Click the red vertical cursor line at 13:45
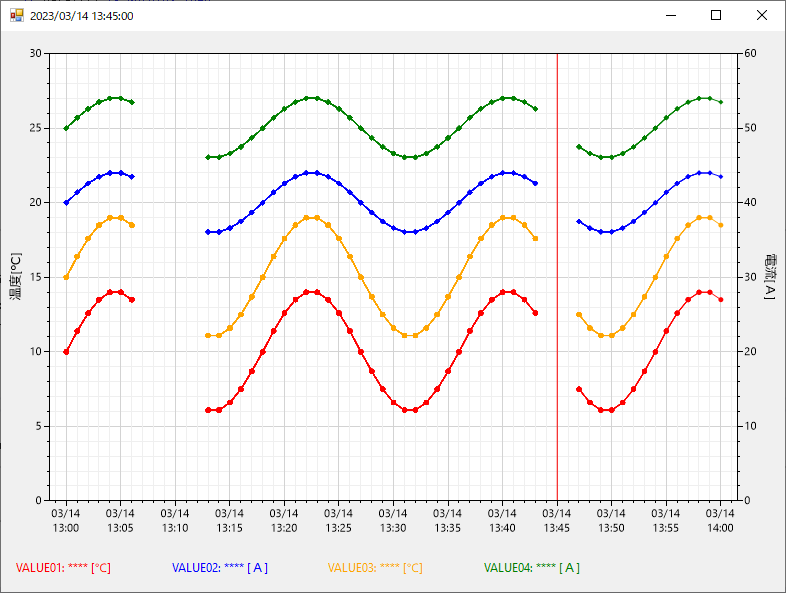The image size is (786, 593). pos(557,300)
